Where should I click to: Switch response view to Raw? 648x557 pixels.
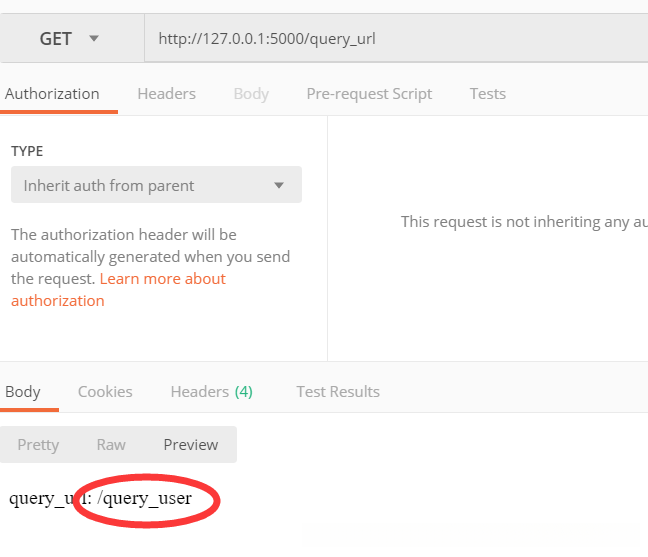pyautogui.click(x=111, y=445)
